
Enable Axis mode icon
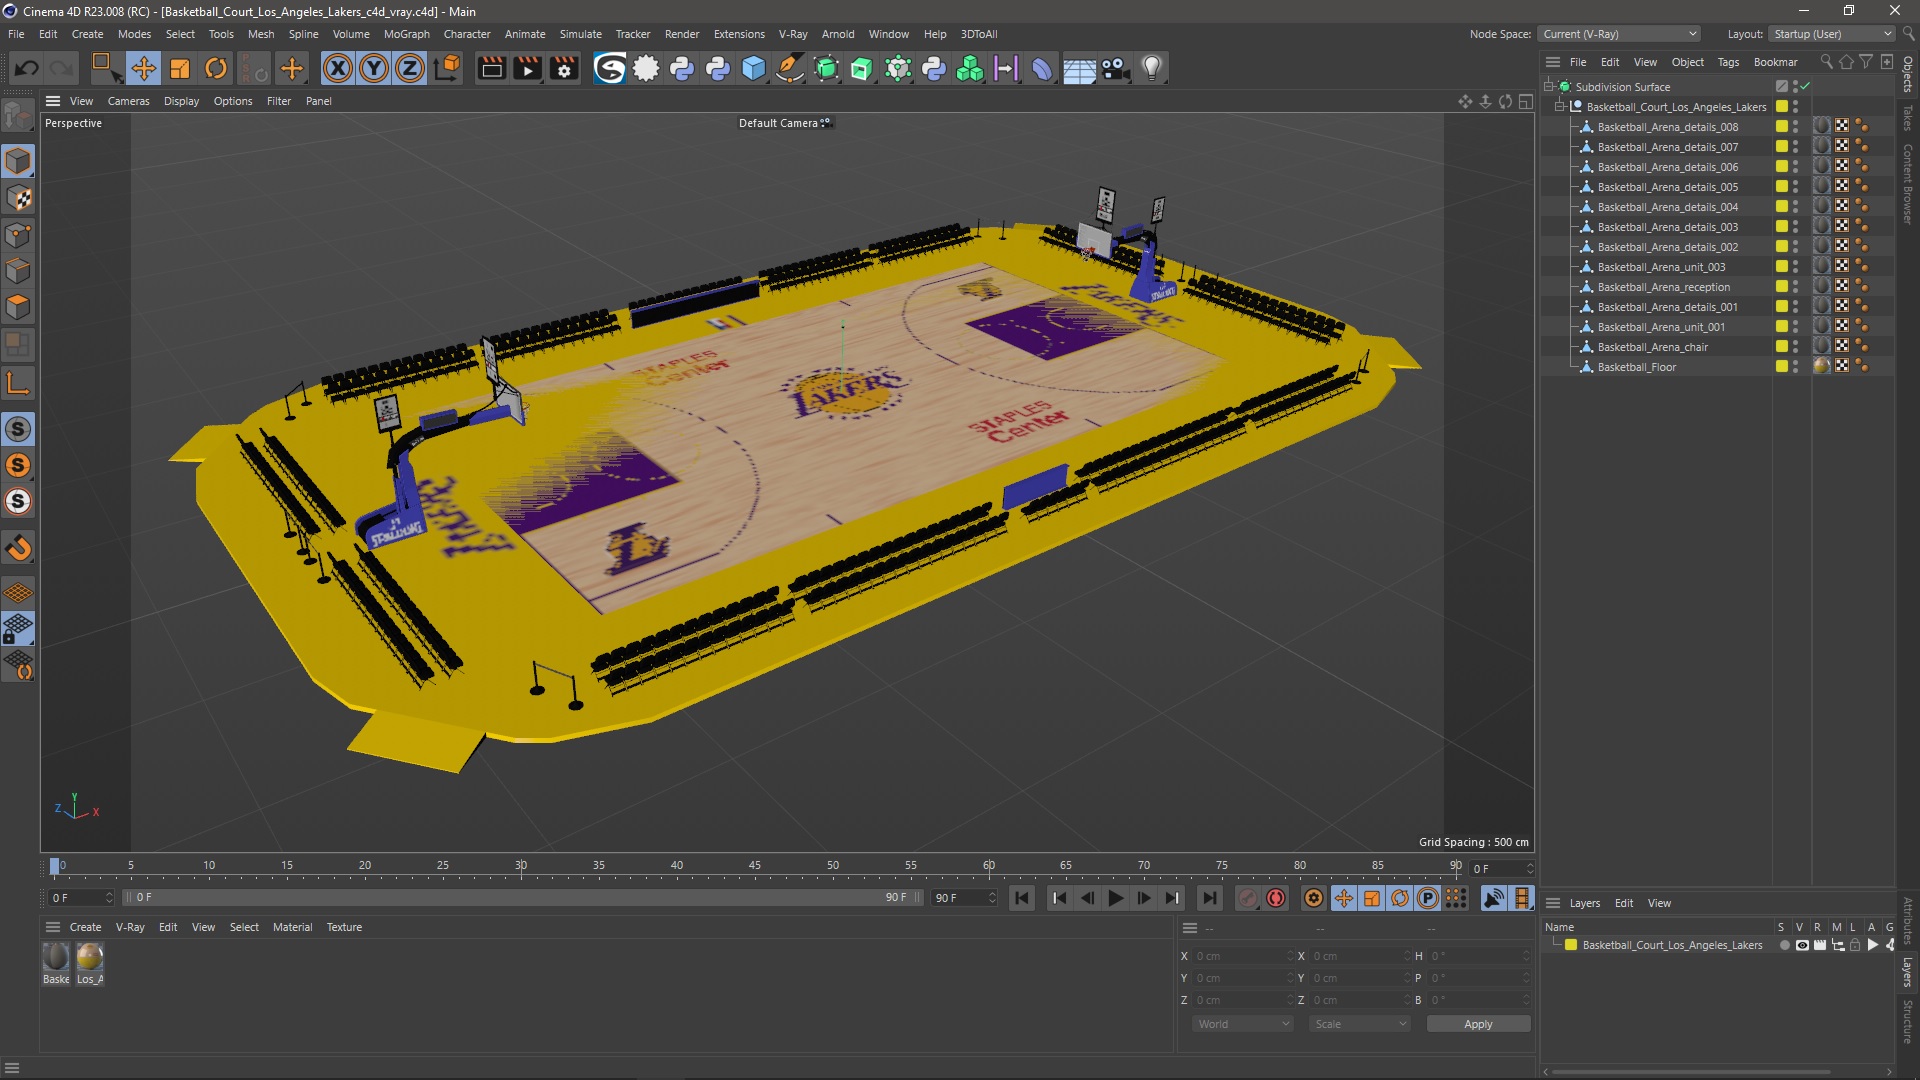click(x=19, y=382)
